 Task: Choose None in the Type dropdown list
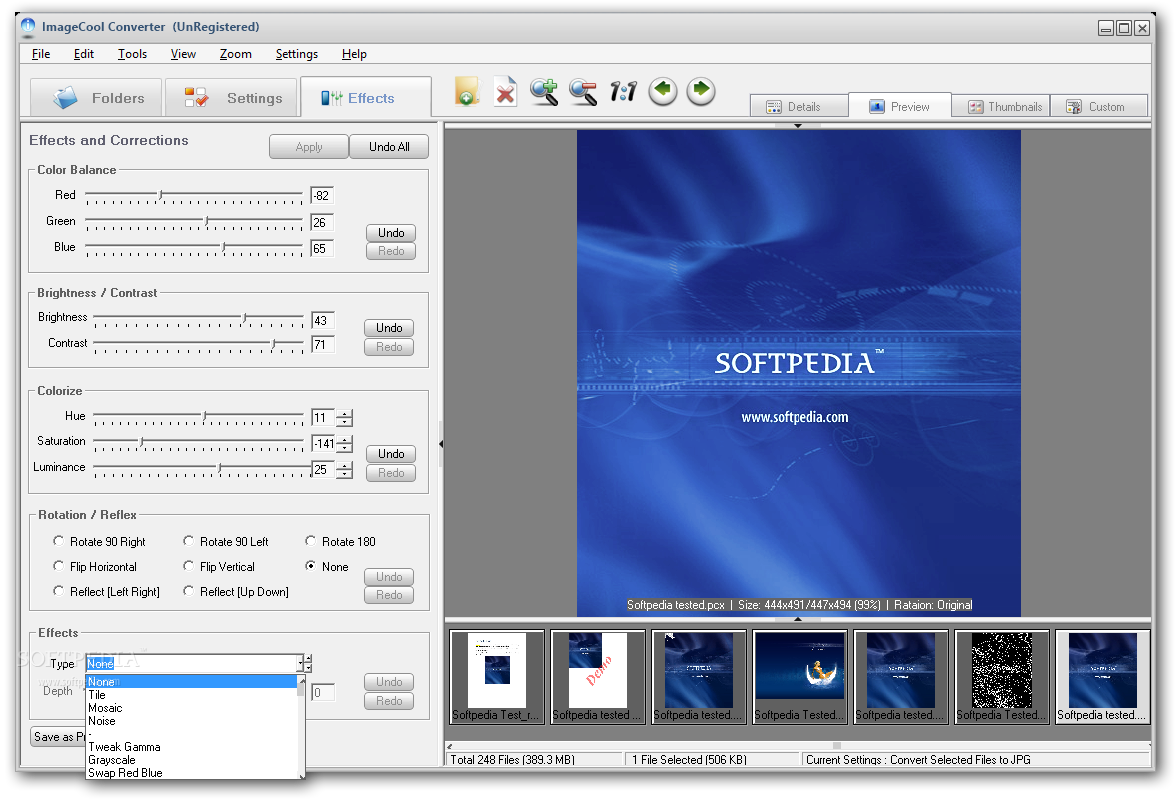[x=192, y=682]
